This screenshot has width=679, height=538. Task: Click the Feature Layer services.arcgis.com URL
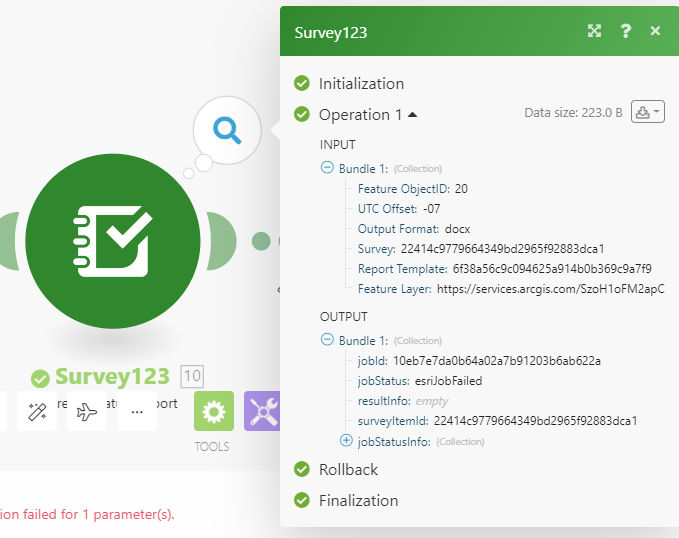click(x=551, y=289)
